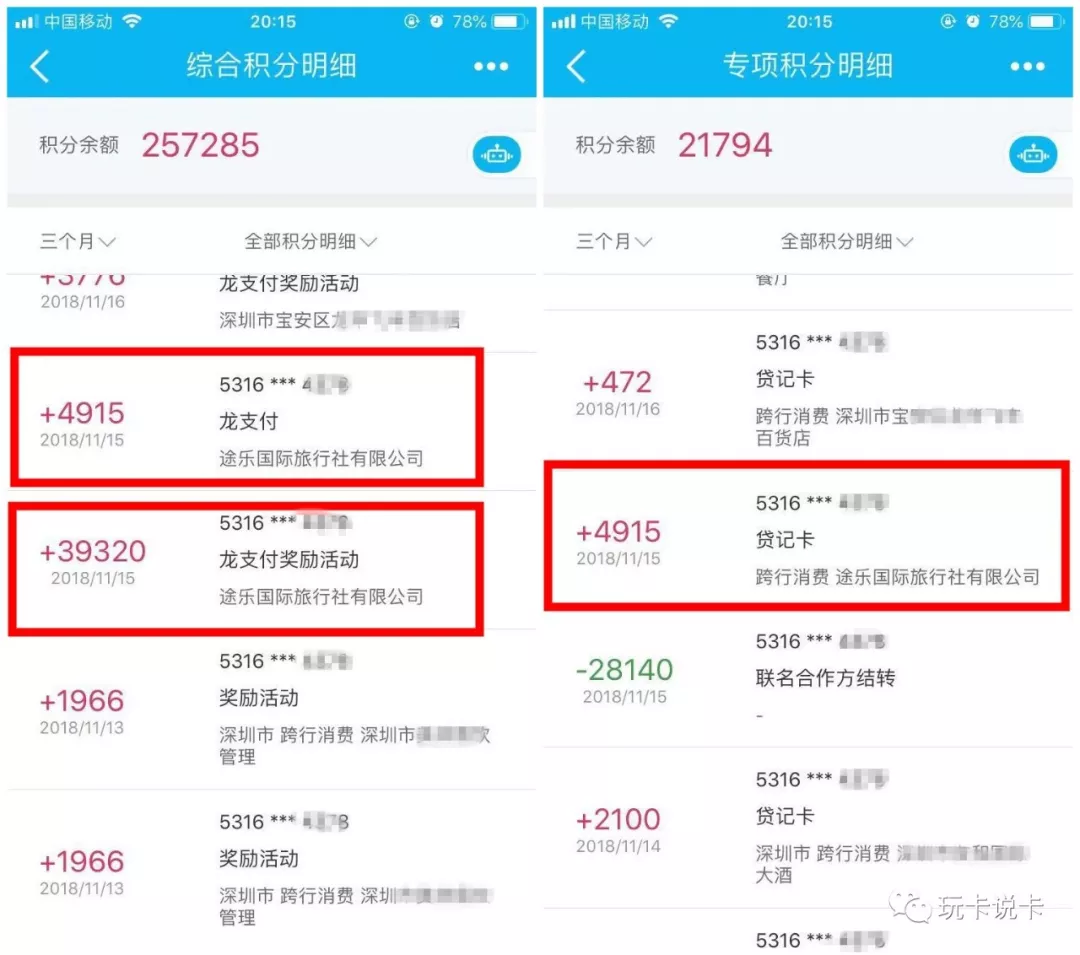The width and height of the screenshot is (1080, 955).
Task: Tap Wi-Fi icon in right status bar
Action: click(x=667, y=21)
